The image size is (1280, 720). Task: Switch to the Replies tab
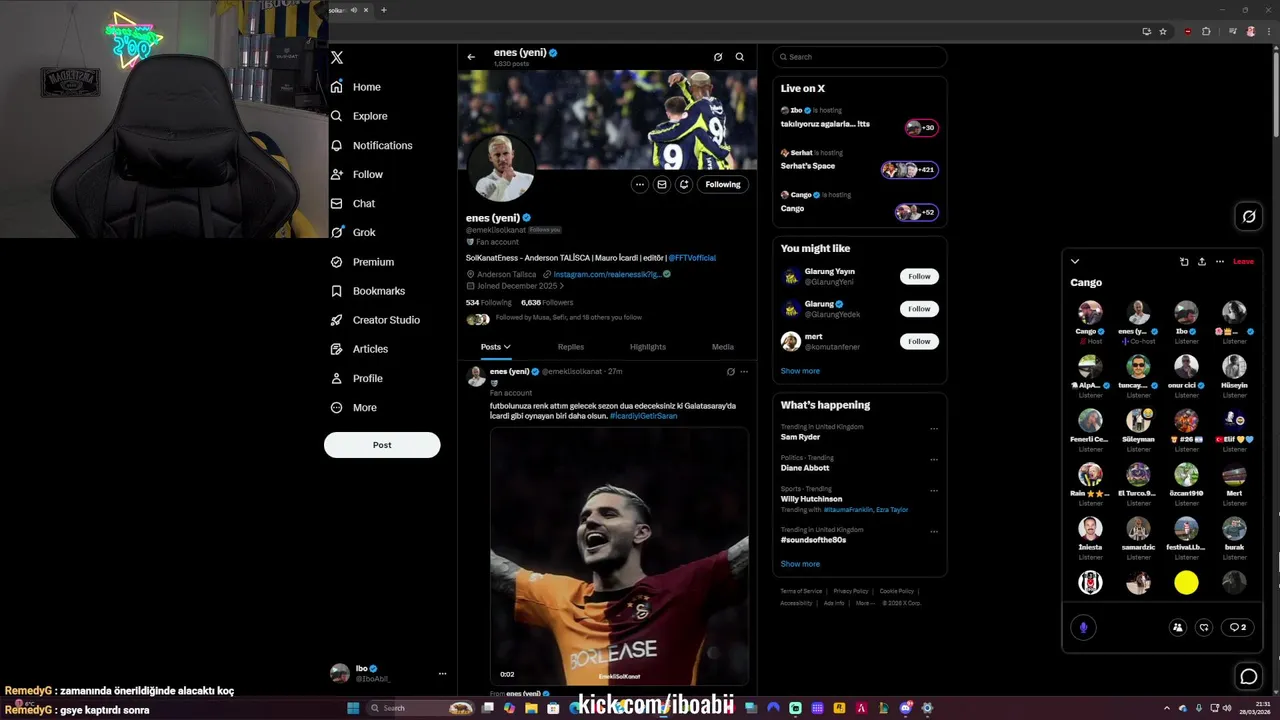click(x=571, y=347)
